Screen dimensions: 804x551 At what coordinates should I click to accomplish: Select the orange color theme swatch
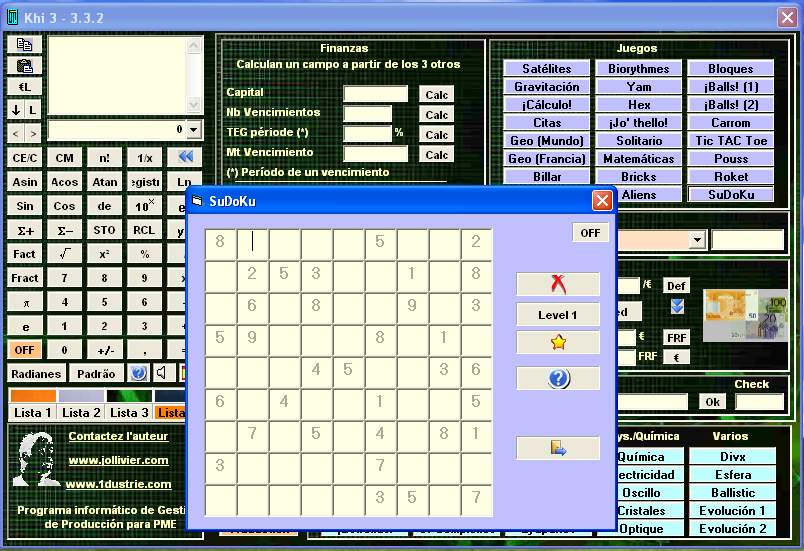tap(33, 396)
